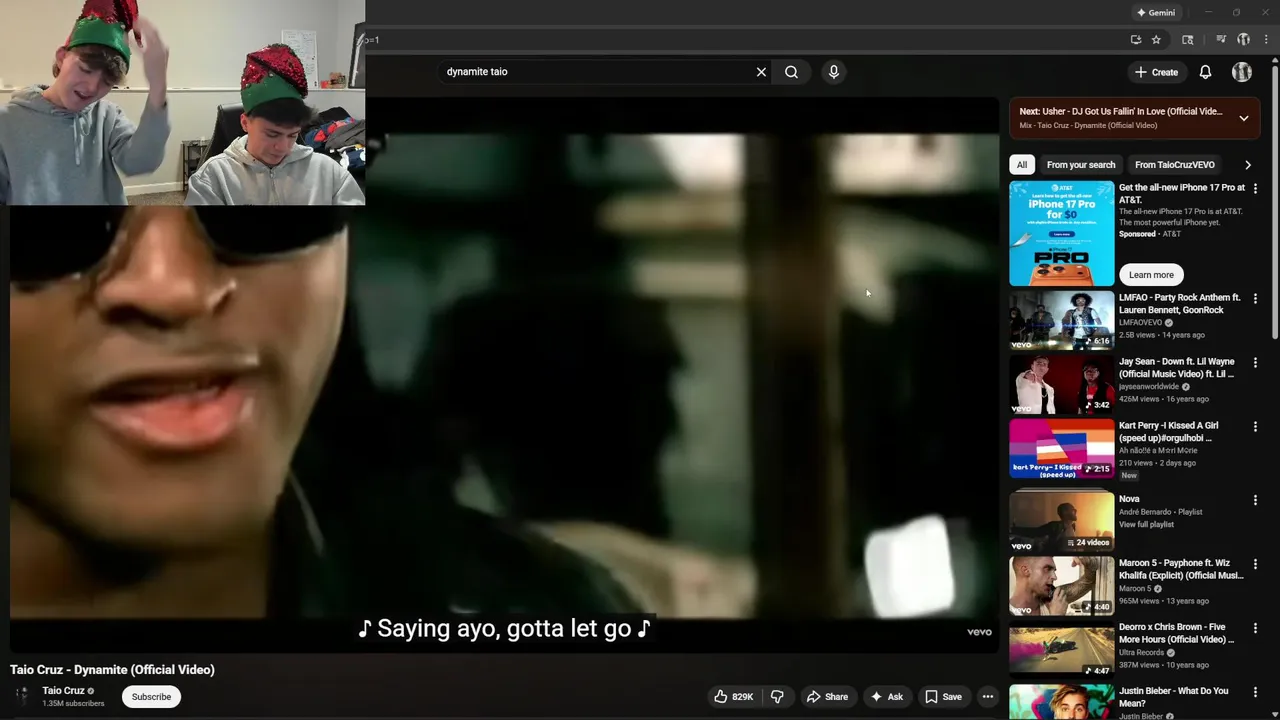Select the All filter chip
The height and width of the screenshot is (720, 1280).
tap(1021, 165)
